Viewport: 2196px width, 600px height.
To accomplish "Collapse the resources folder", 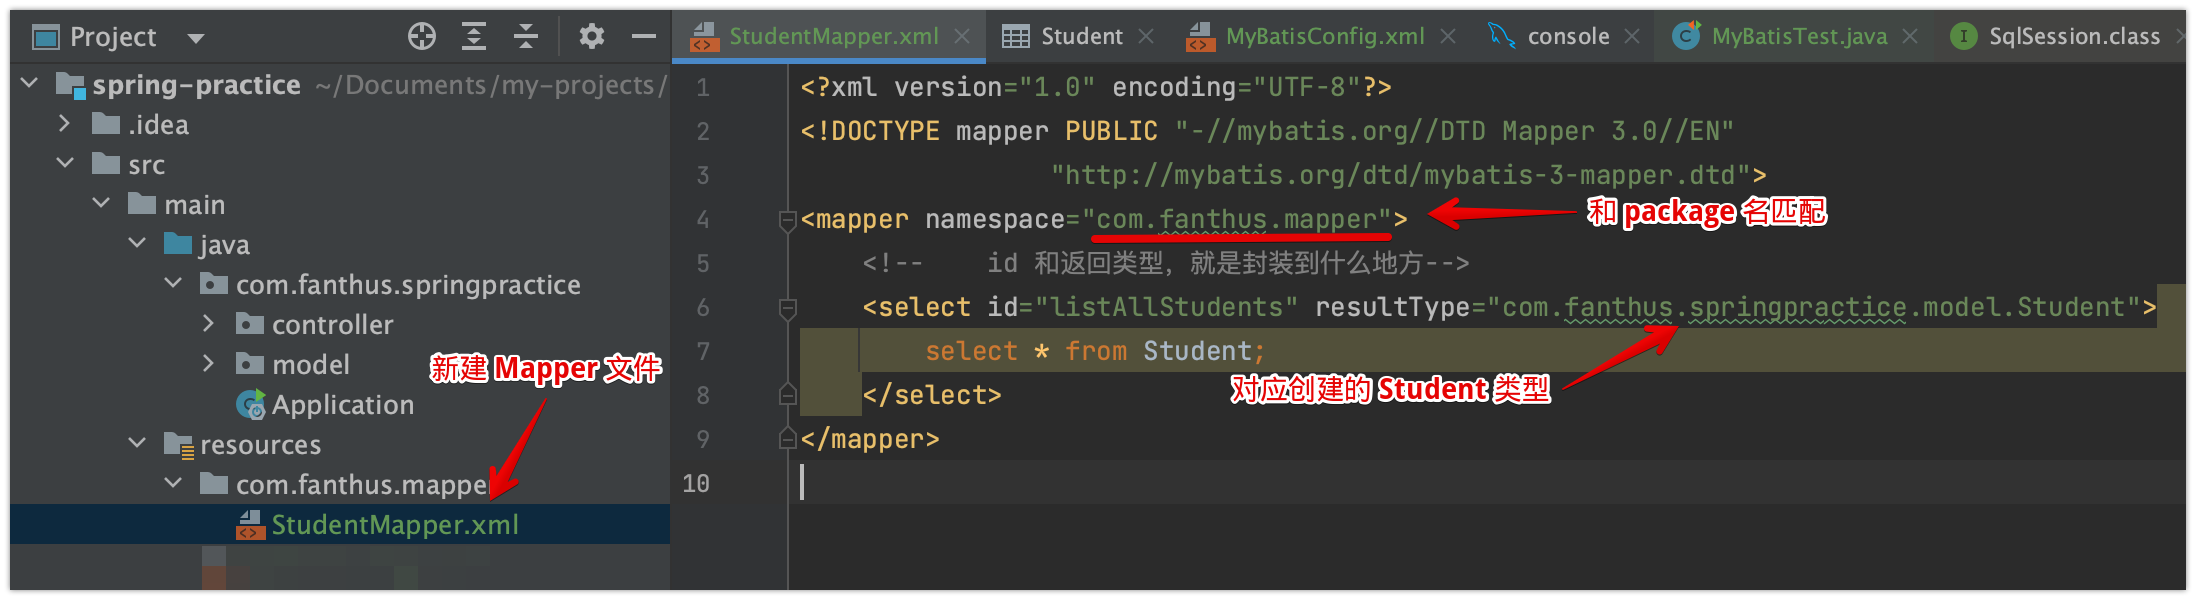I will click(138, 444).
